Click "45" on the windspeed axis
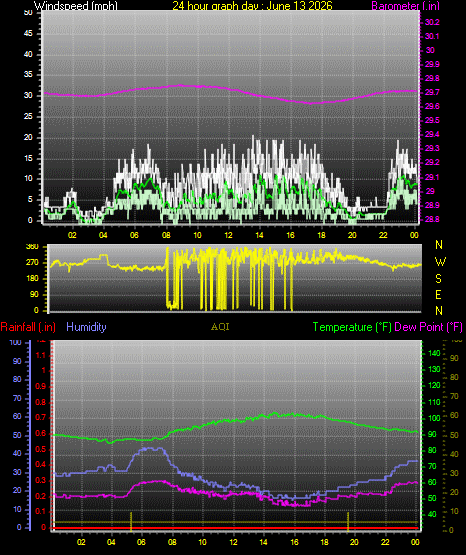 pos(28,34)
